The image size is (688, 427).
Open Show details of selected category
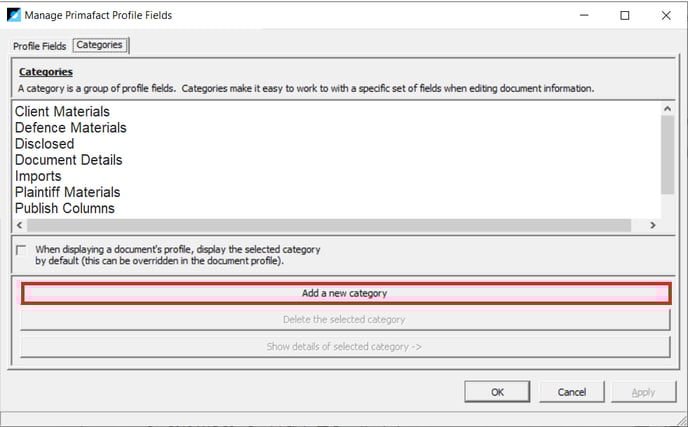coord(345,347)
